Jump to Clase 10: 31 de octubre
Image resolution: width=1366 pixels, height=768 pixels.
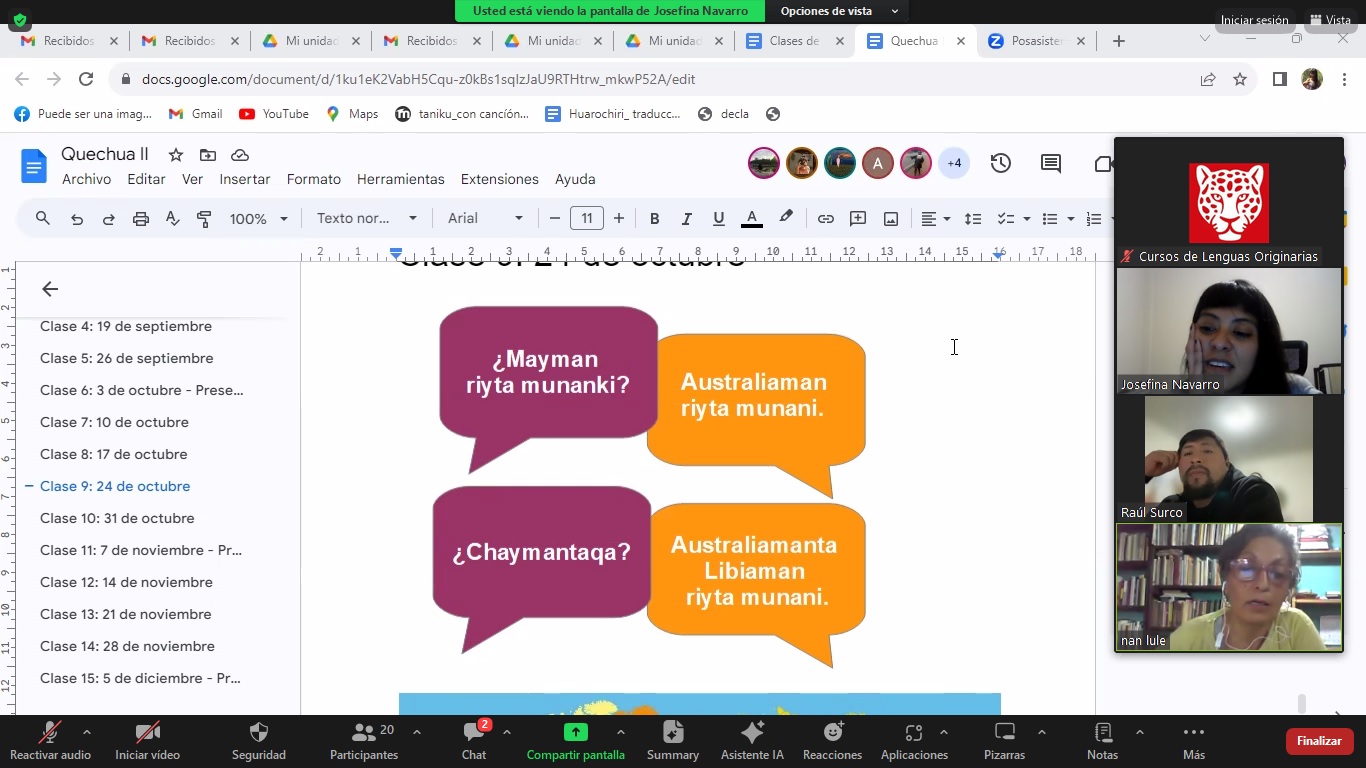(x=117, y=518)
